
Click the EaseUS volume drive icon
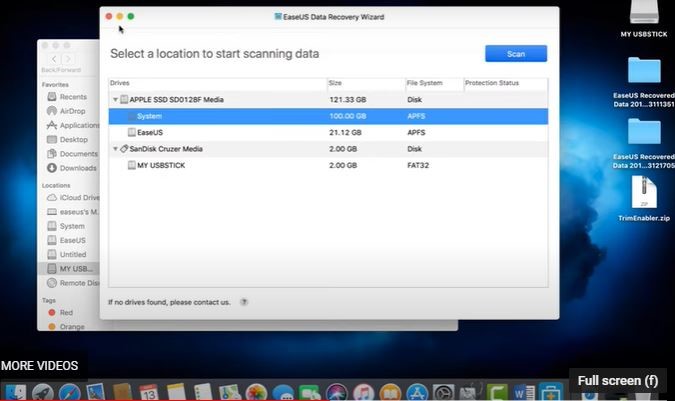pos(132,133)
